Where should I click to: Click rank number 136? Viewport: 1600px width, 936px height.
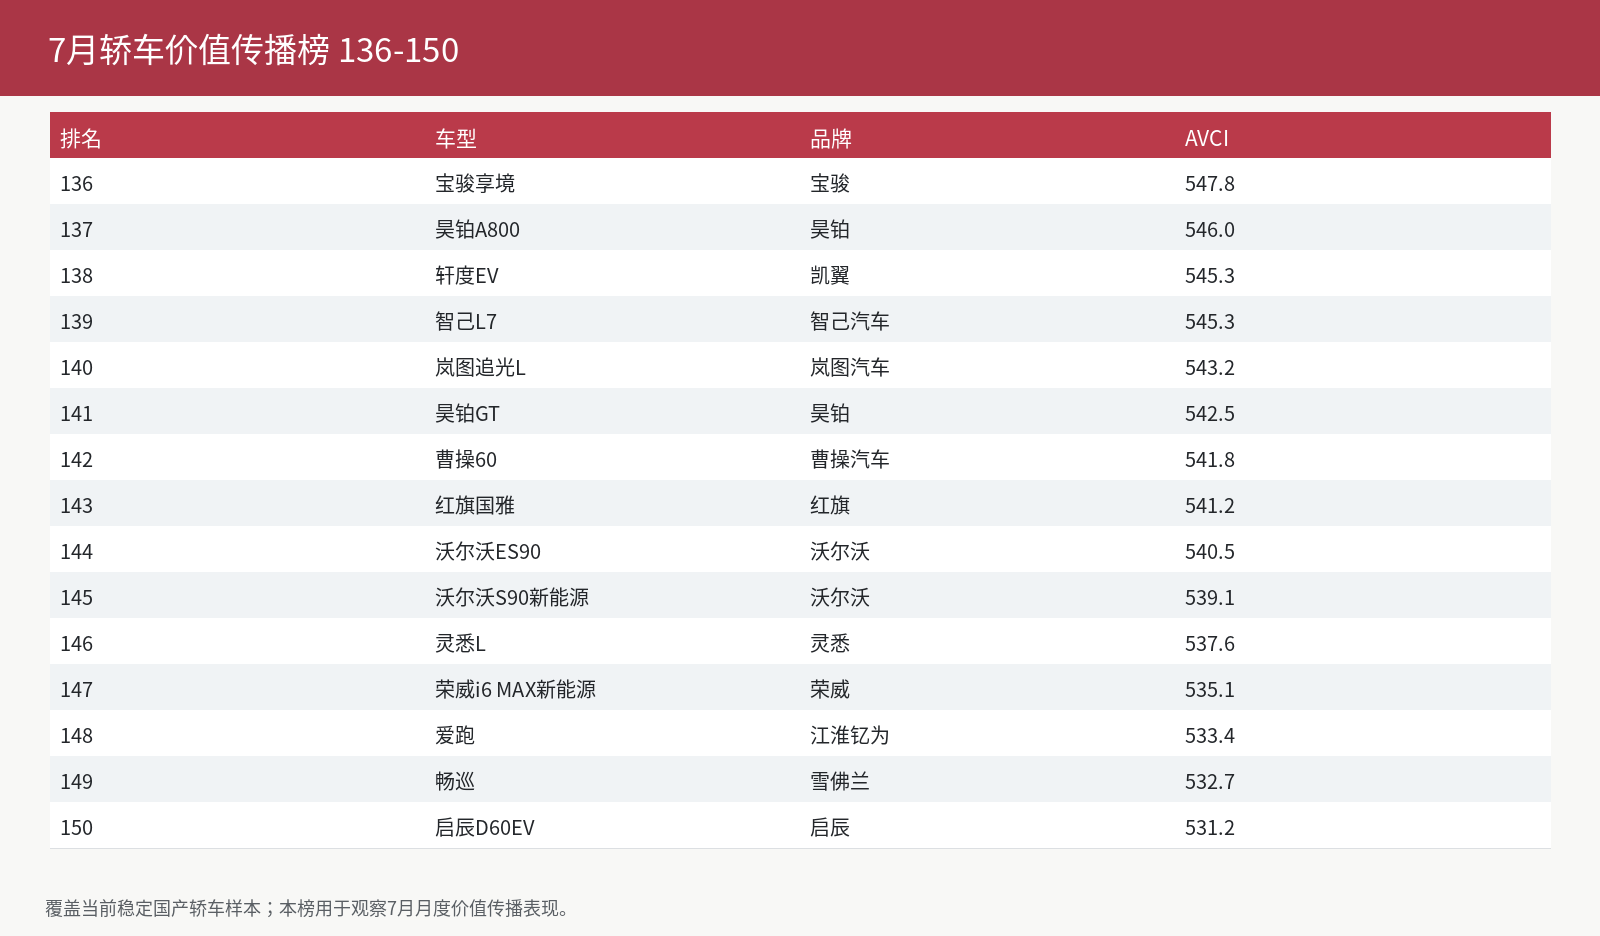76,184
